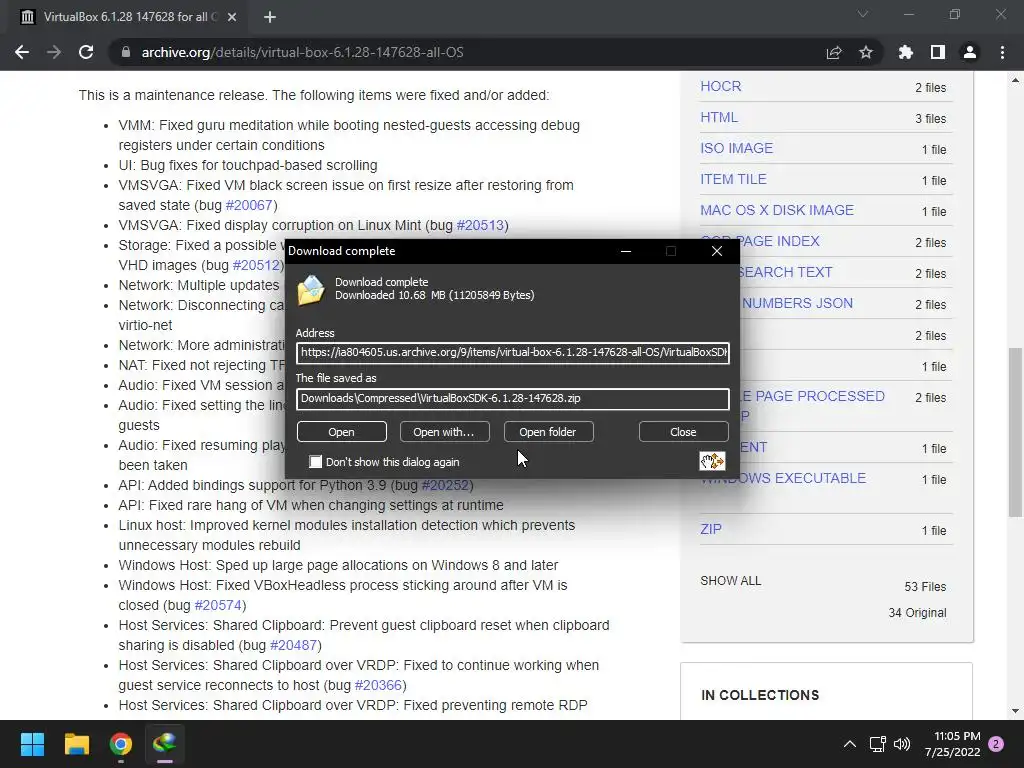The height and width of the screenshot is (768, 1024).
Task: Open the ITEM TILE download option
Action: coord(733,179)
